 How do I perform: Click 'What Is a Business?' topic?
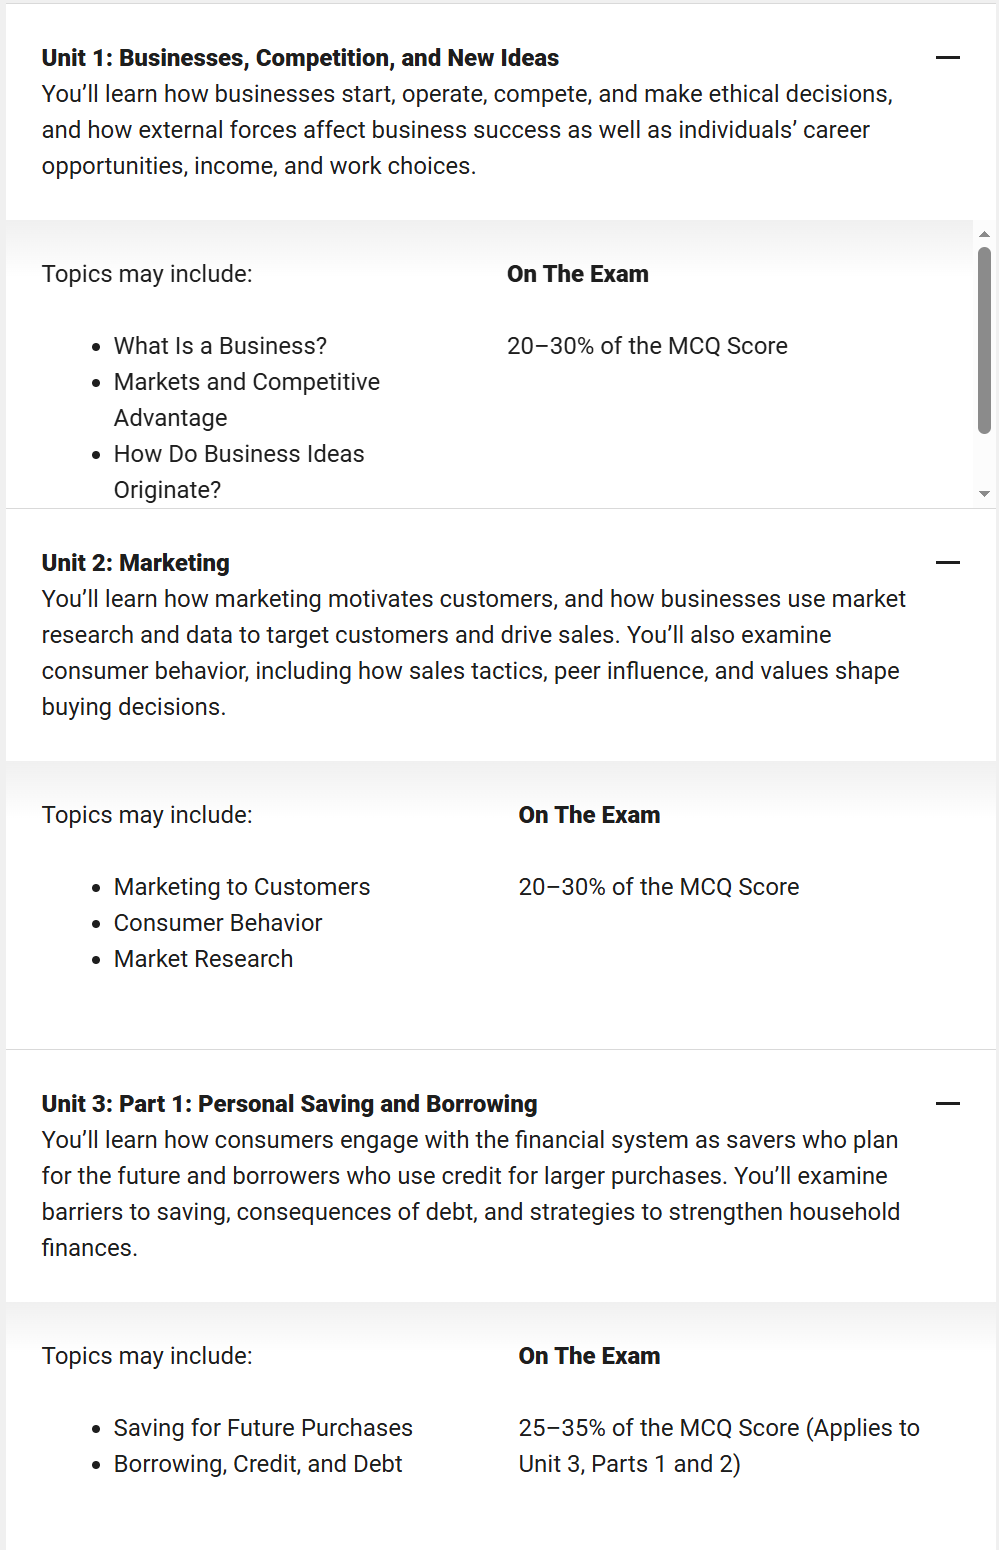[x=220, y=346]
